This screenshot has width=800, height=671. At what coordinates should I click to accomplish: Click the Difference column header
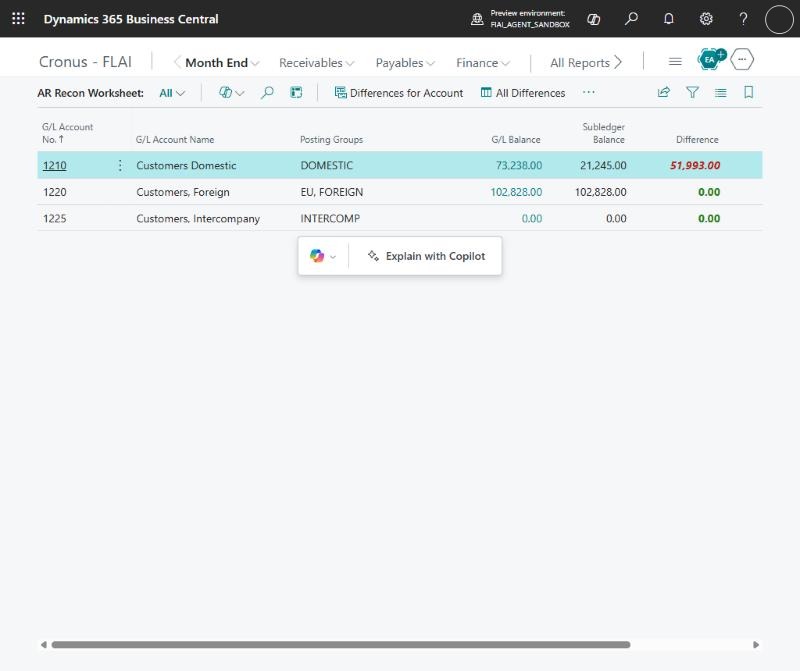[x=697, y=139]
